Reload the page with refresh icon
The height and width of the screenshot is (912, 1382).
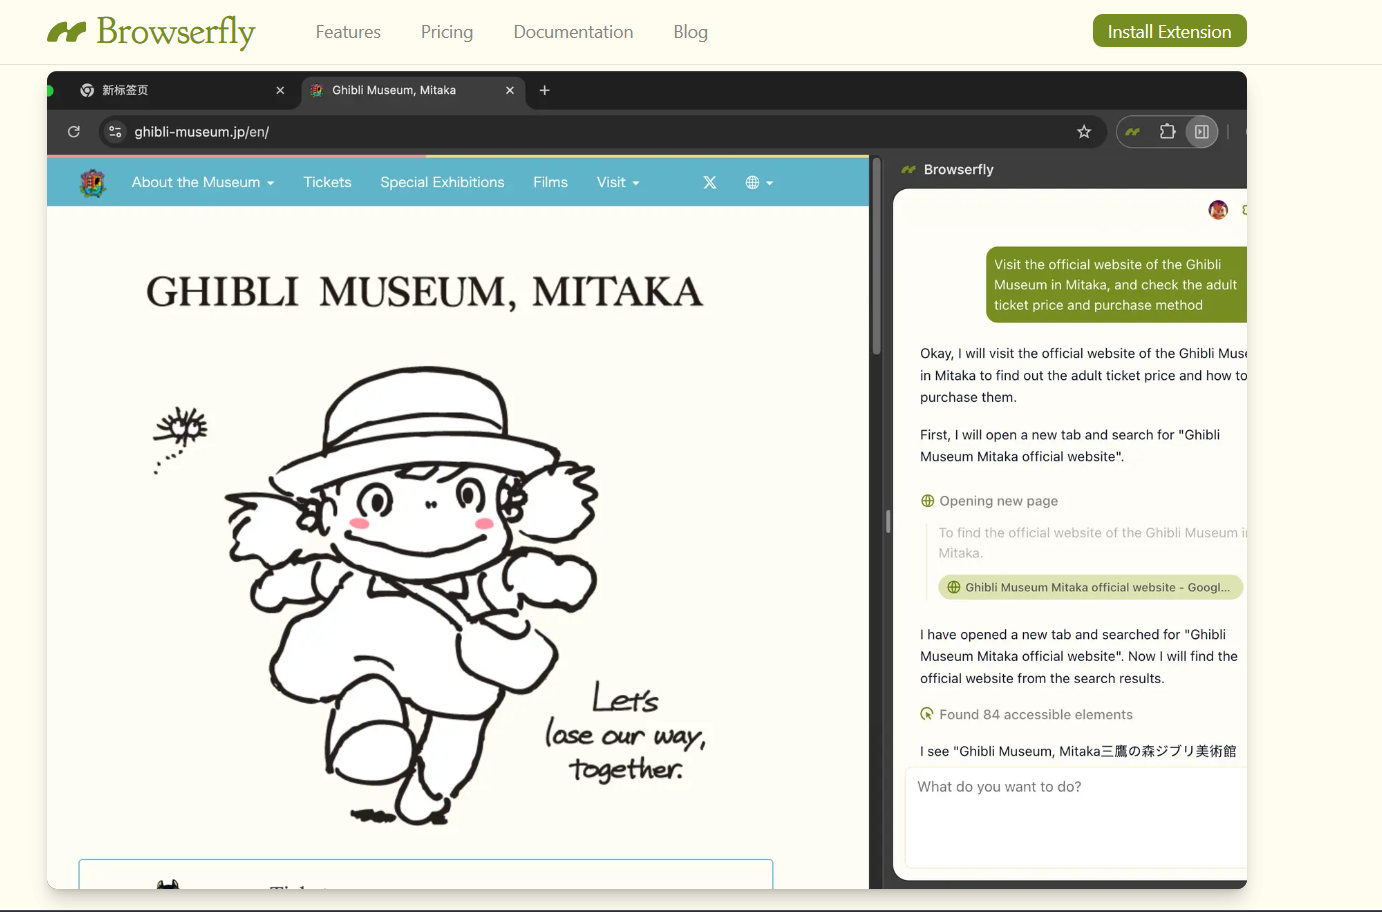point(74,131)
